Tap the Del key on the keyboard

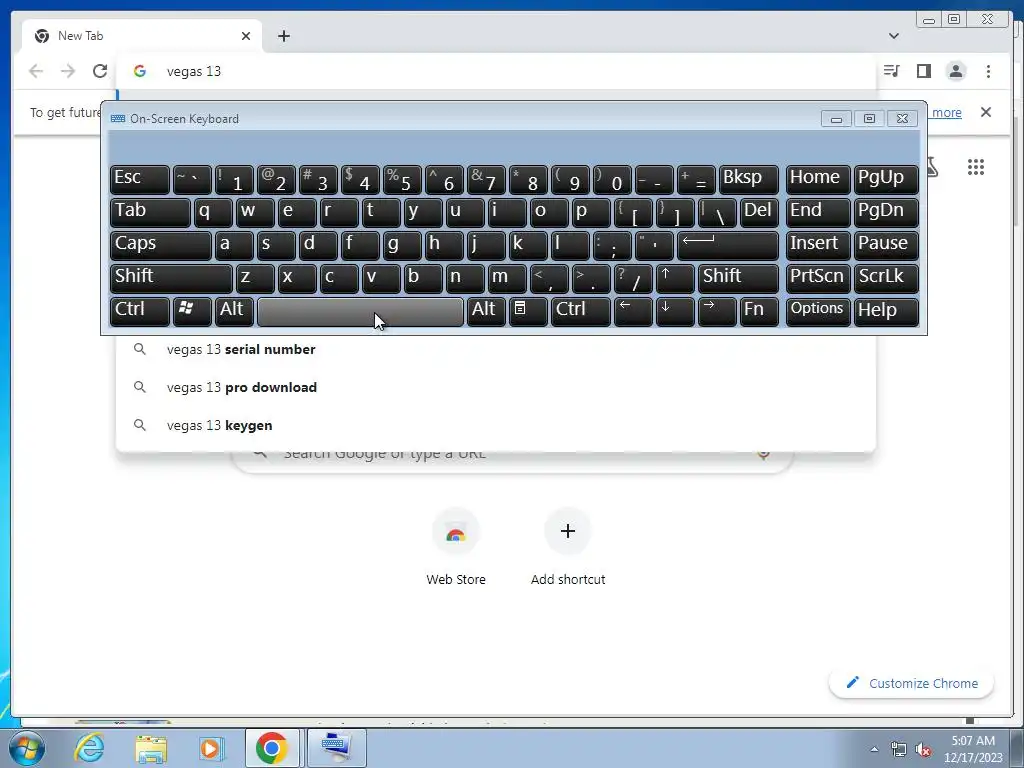click(x=759, y=212)
